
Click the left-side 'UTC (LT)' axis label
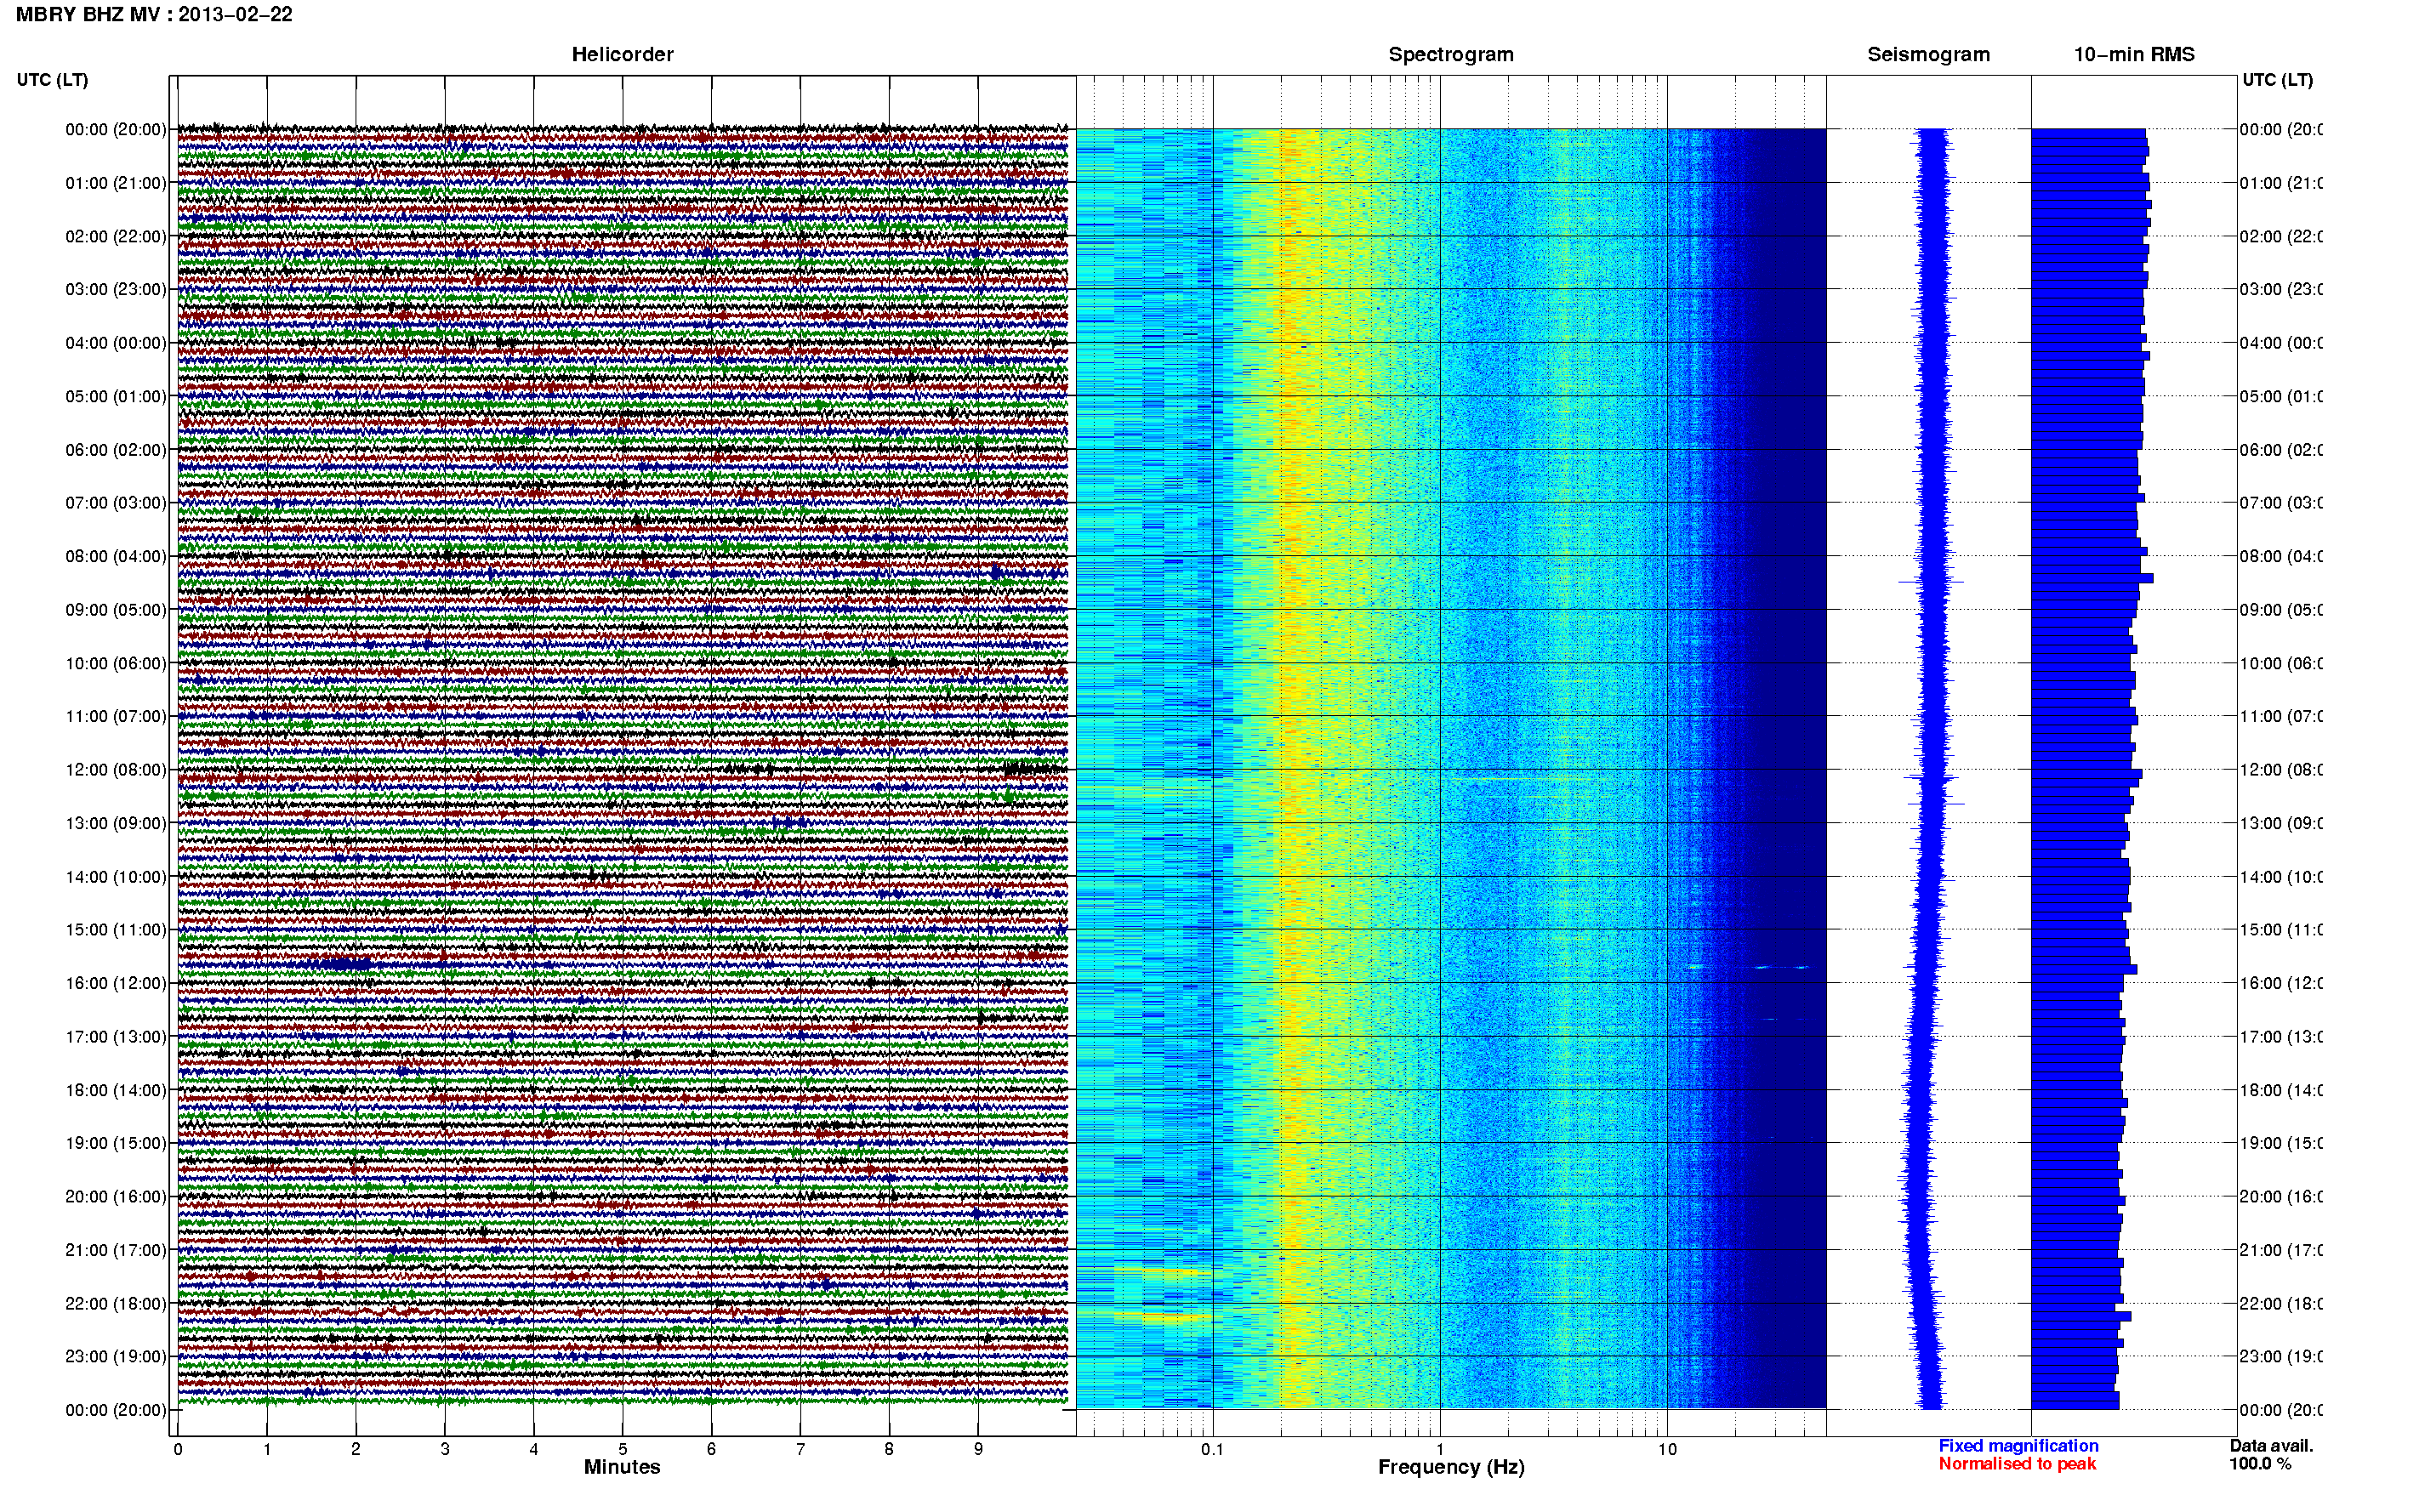(x=52, y=80)
